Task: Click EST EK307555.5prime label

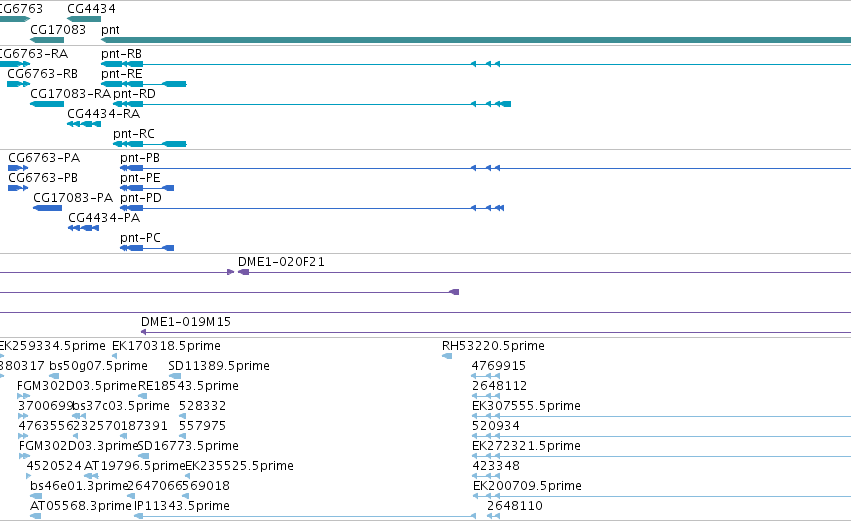Action: click(526, 406)
